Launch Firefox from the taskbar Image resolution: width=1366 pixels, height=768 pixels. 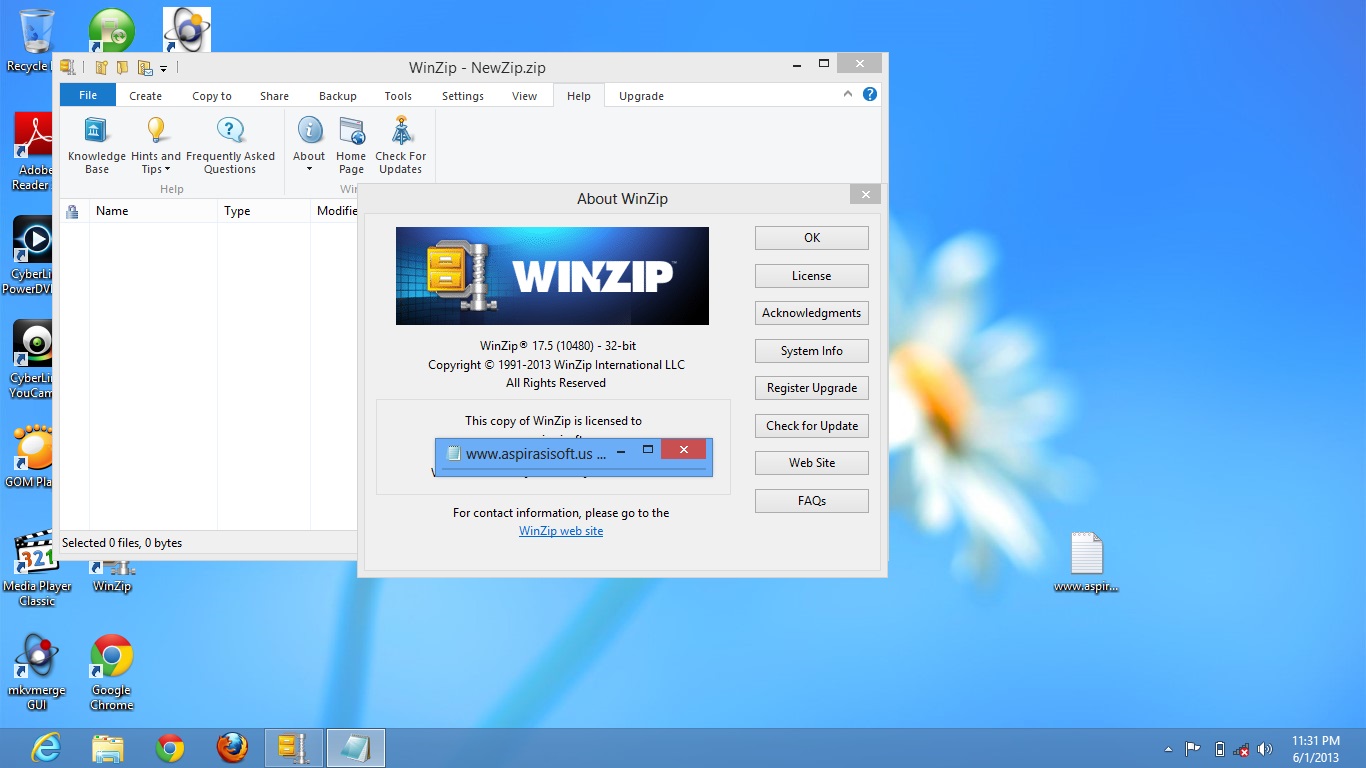click(x=232, y=748)
